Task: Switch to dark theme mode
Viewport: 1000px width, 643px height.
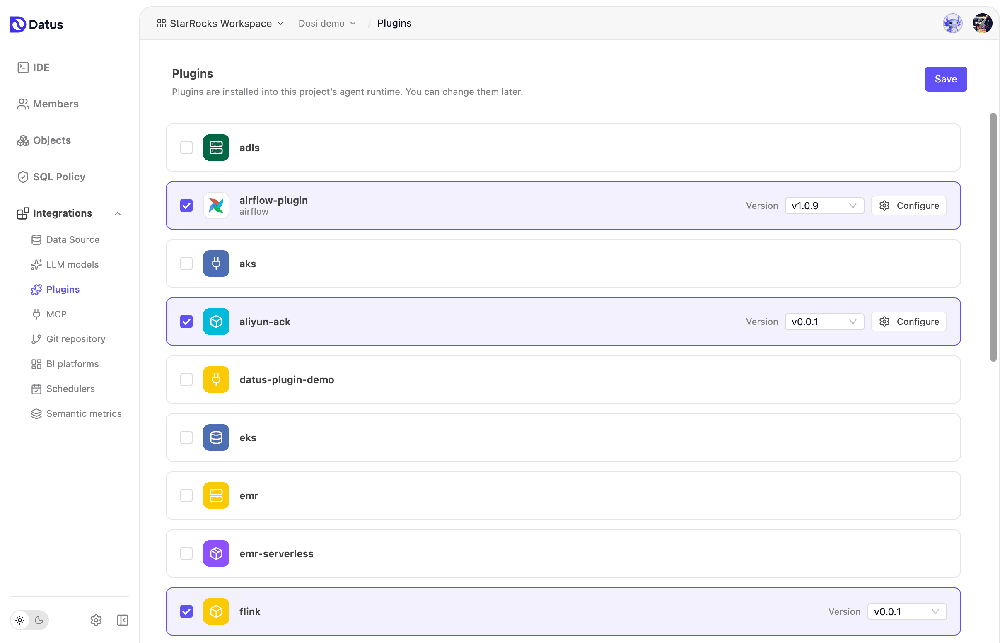Action: click(x=39, y=620)
